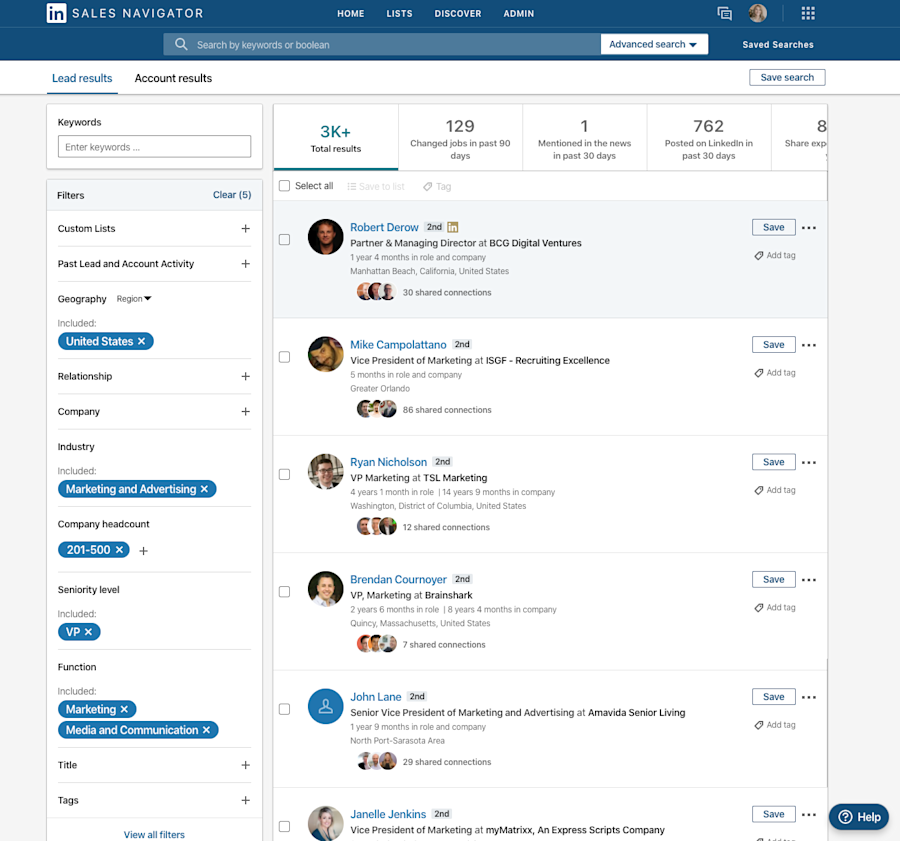Image resolution: width=900 pixels, height=841 pixels.
Task: Open Mike Campolattano's profile name link
Action: click(x=398, y=344)
